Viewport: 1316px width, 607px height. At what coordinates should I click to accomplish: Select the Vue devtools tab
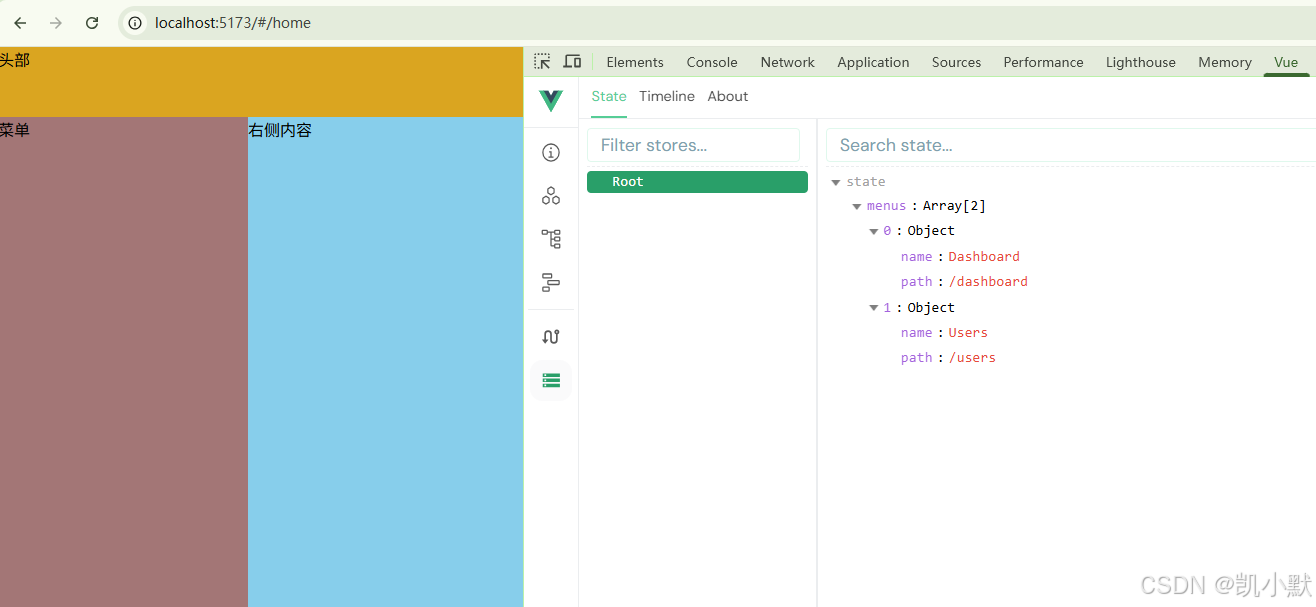point(1286,62)
